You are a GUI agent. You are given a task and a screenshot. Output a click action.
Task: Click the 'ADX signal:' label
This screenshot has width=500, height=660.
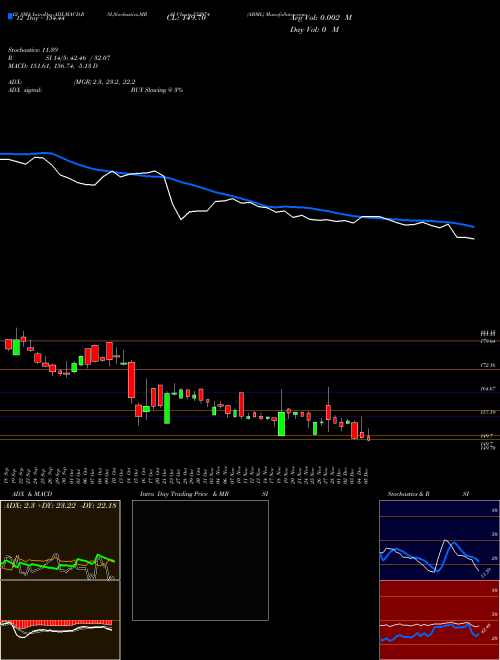[25, 90]
